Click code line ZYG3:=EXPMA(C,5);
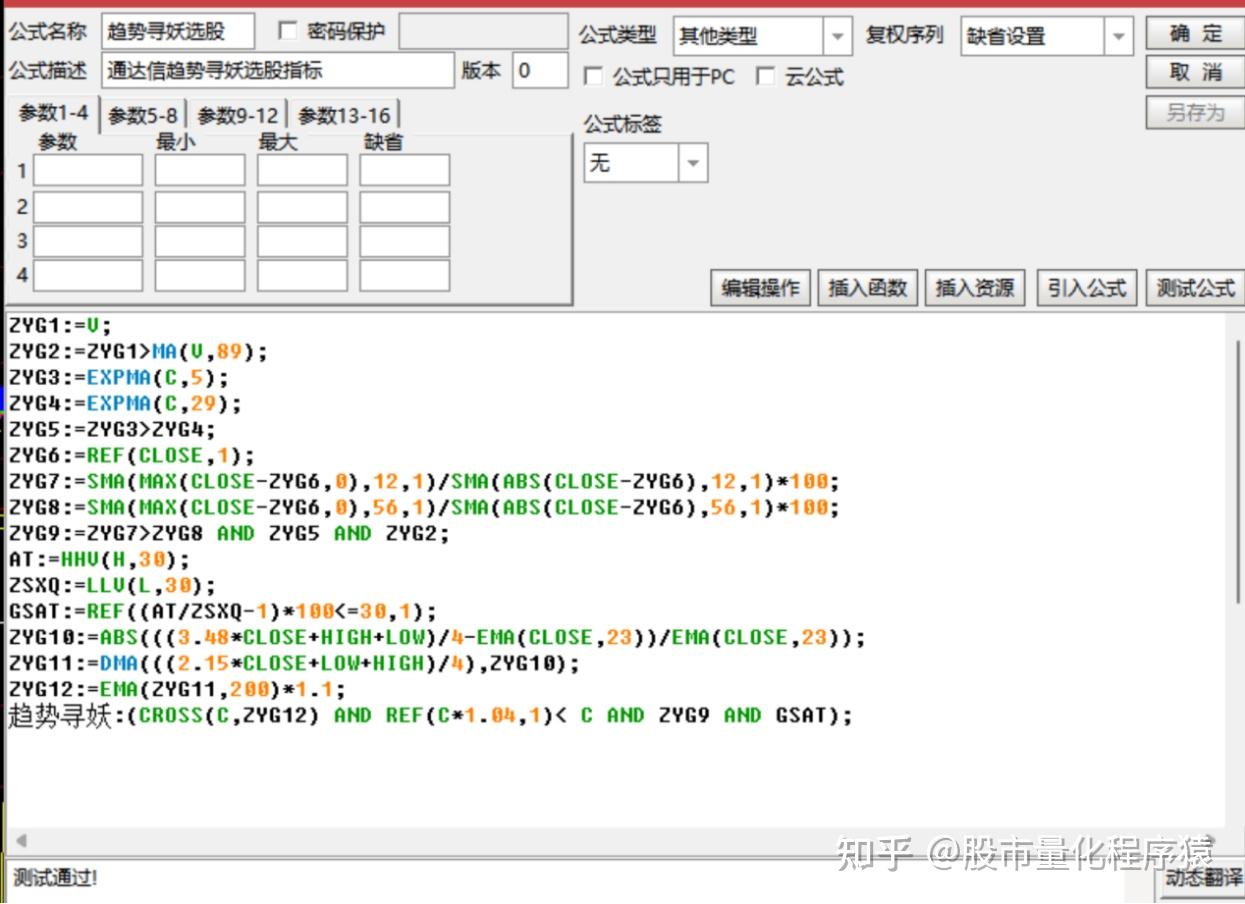 click(x=118, y=377)
